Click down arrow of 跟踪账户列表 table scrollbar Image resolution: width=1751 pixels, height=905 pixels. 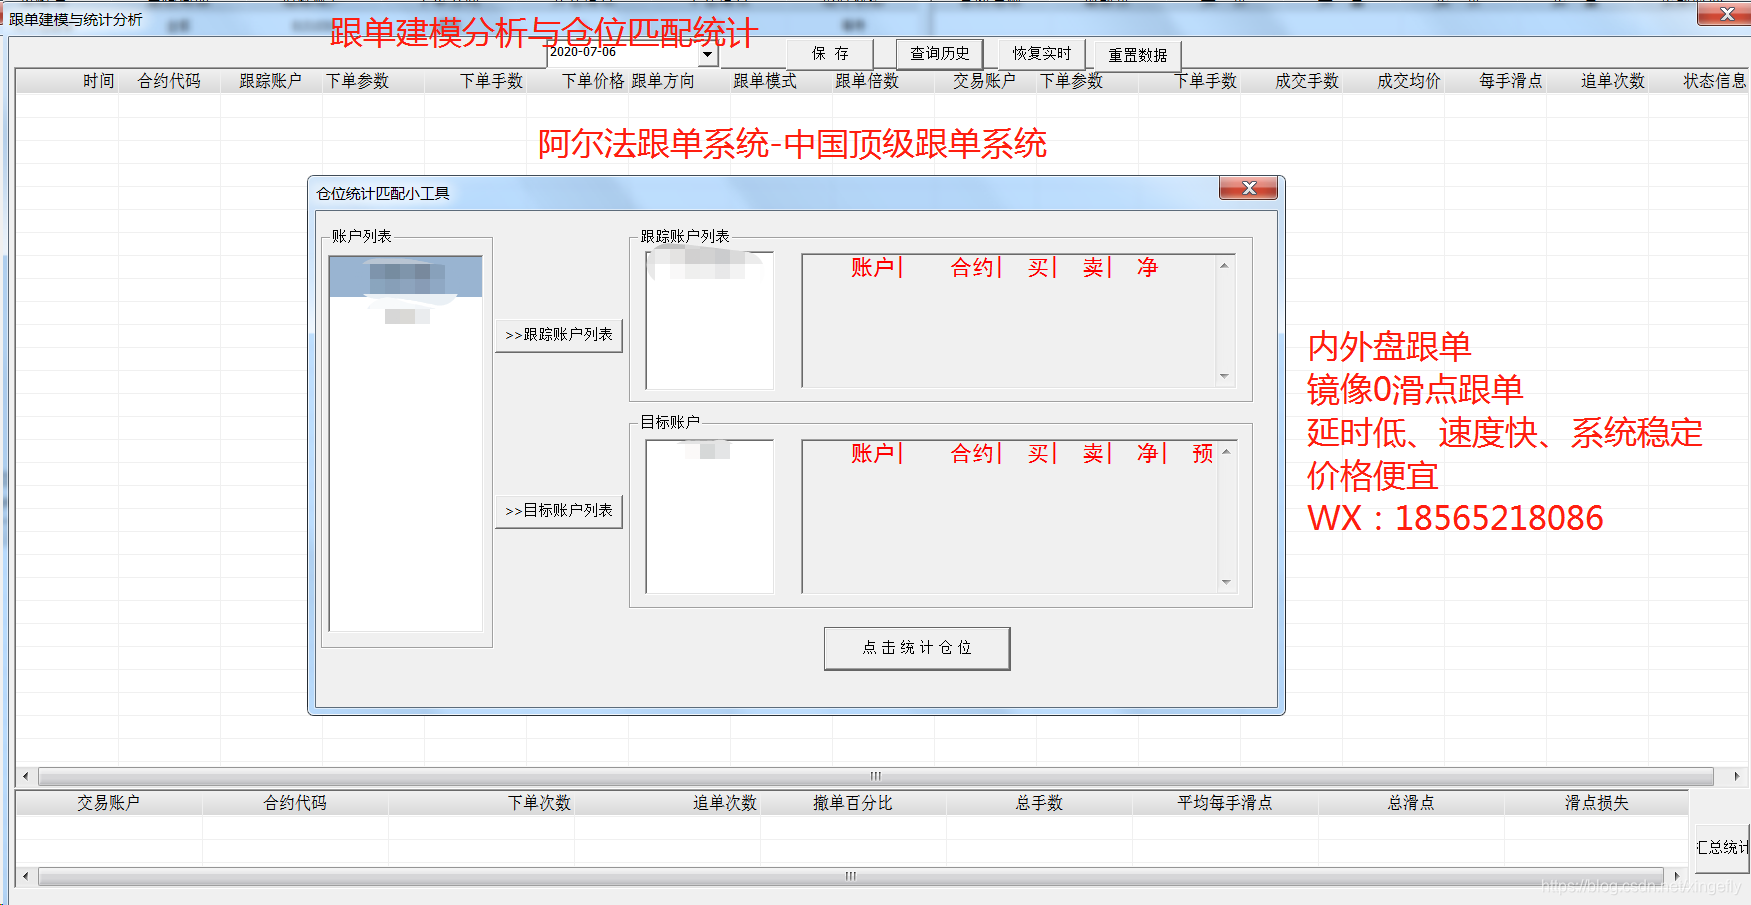[1224, 376]
